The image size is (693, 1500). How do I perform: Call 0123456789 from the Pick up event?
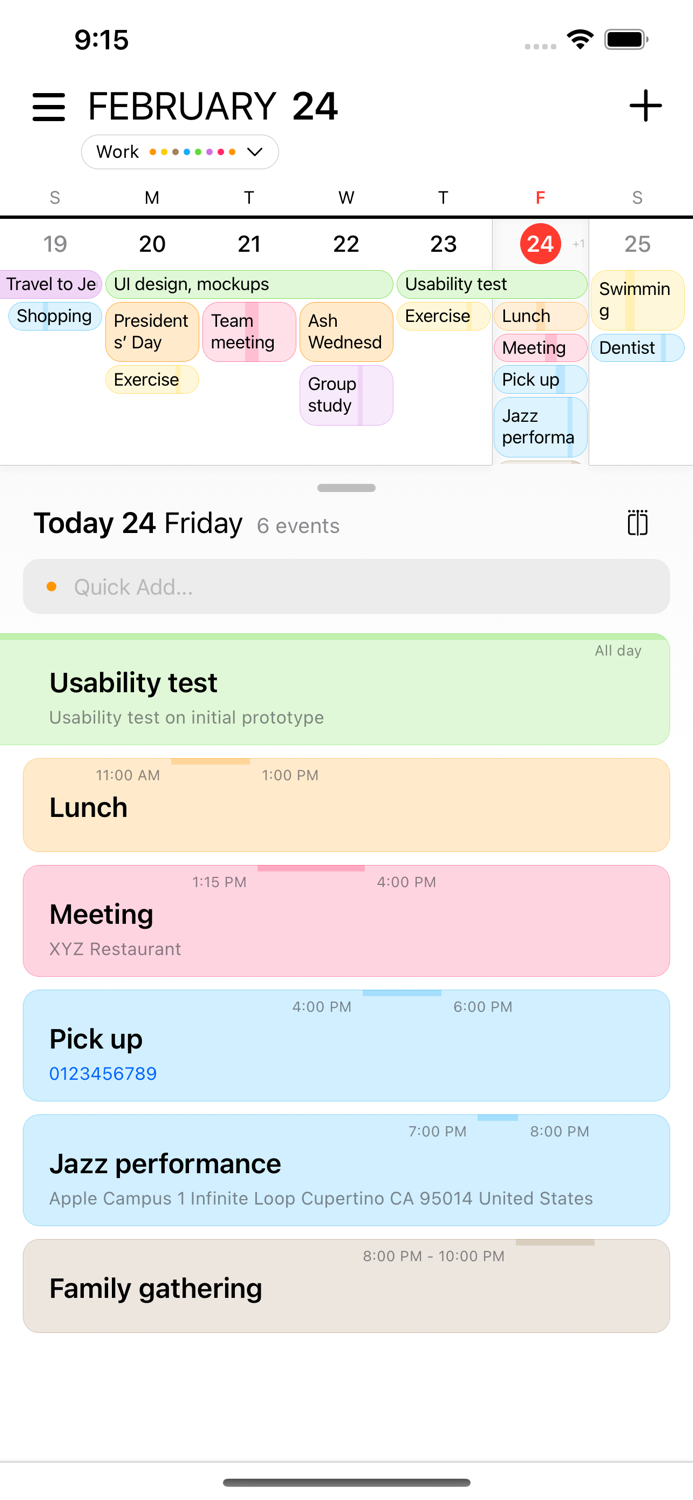(x=103, y=1073)
